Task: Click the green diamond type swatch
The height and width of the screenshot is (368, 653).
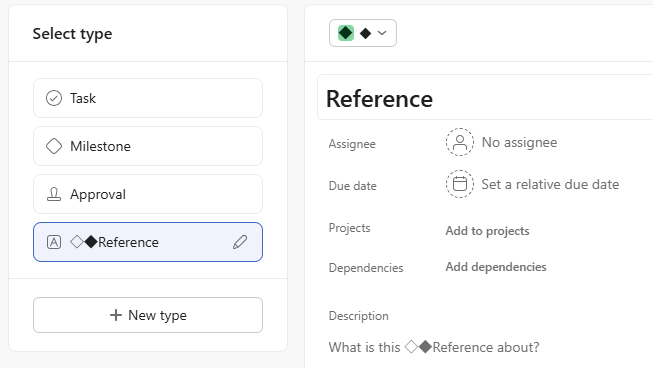Action: click(346, 33)
